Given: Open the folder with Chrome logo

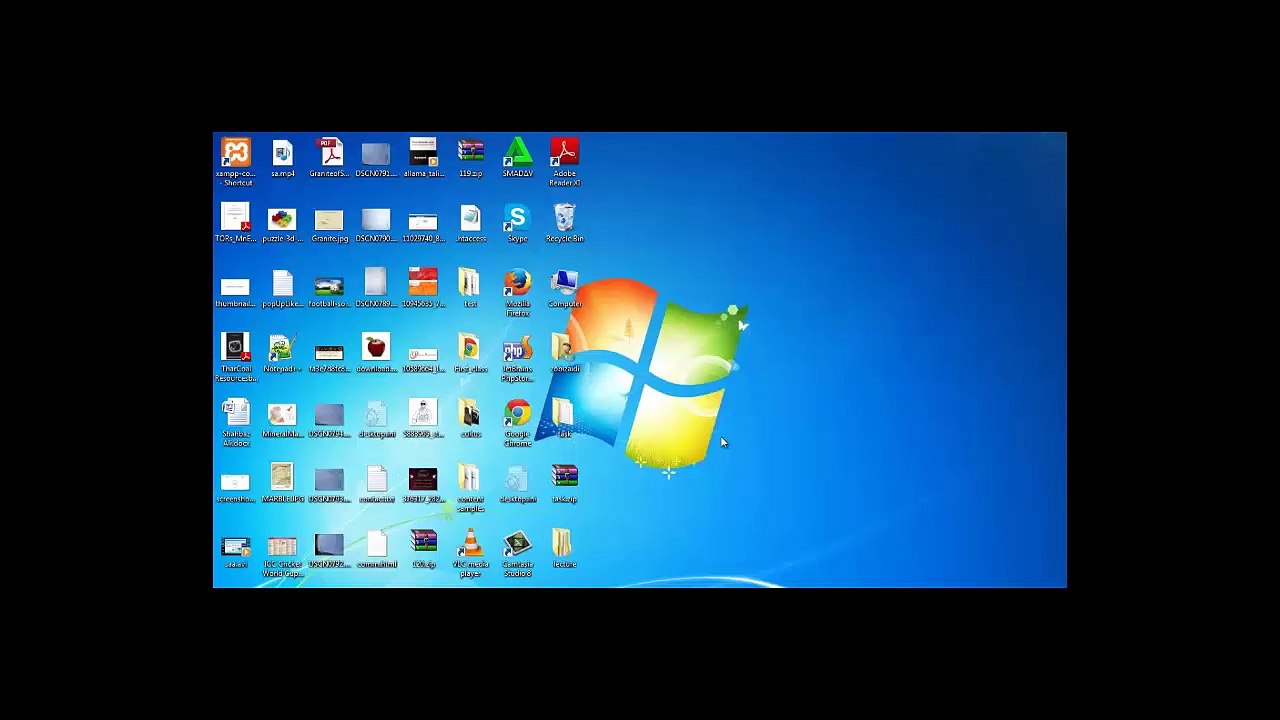Looking at the screenshot, I should [x=469, y=348].
